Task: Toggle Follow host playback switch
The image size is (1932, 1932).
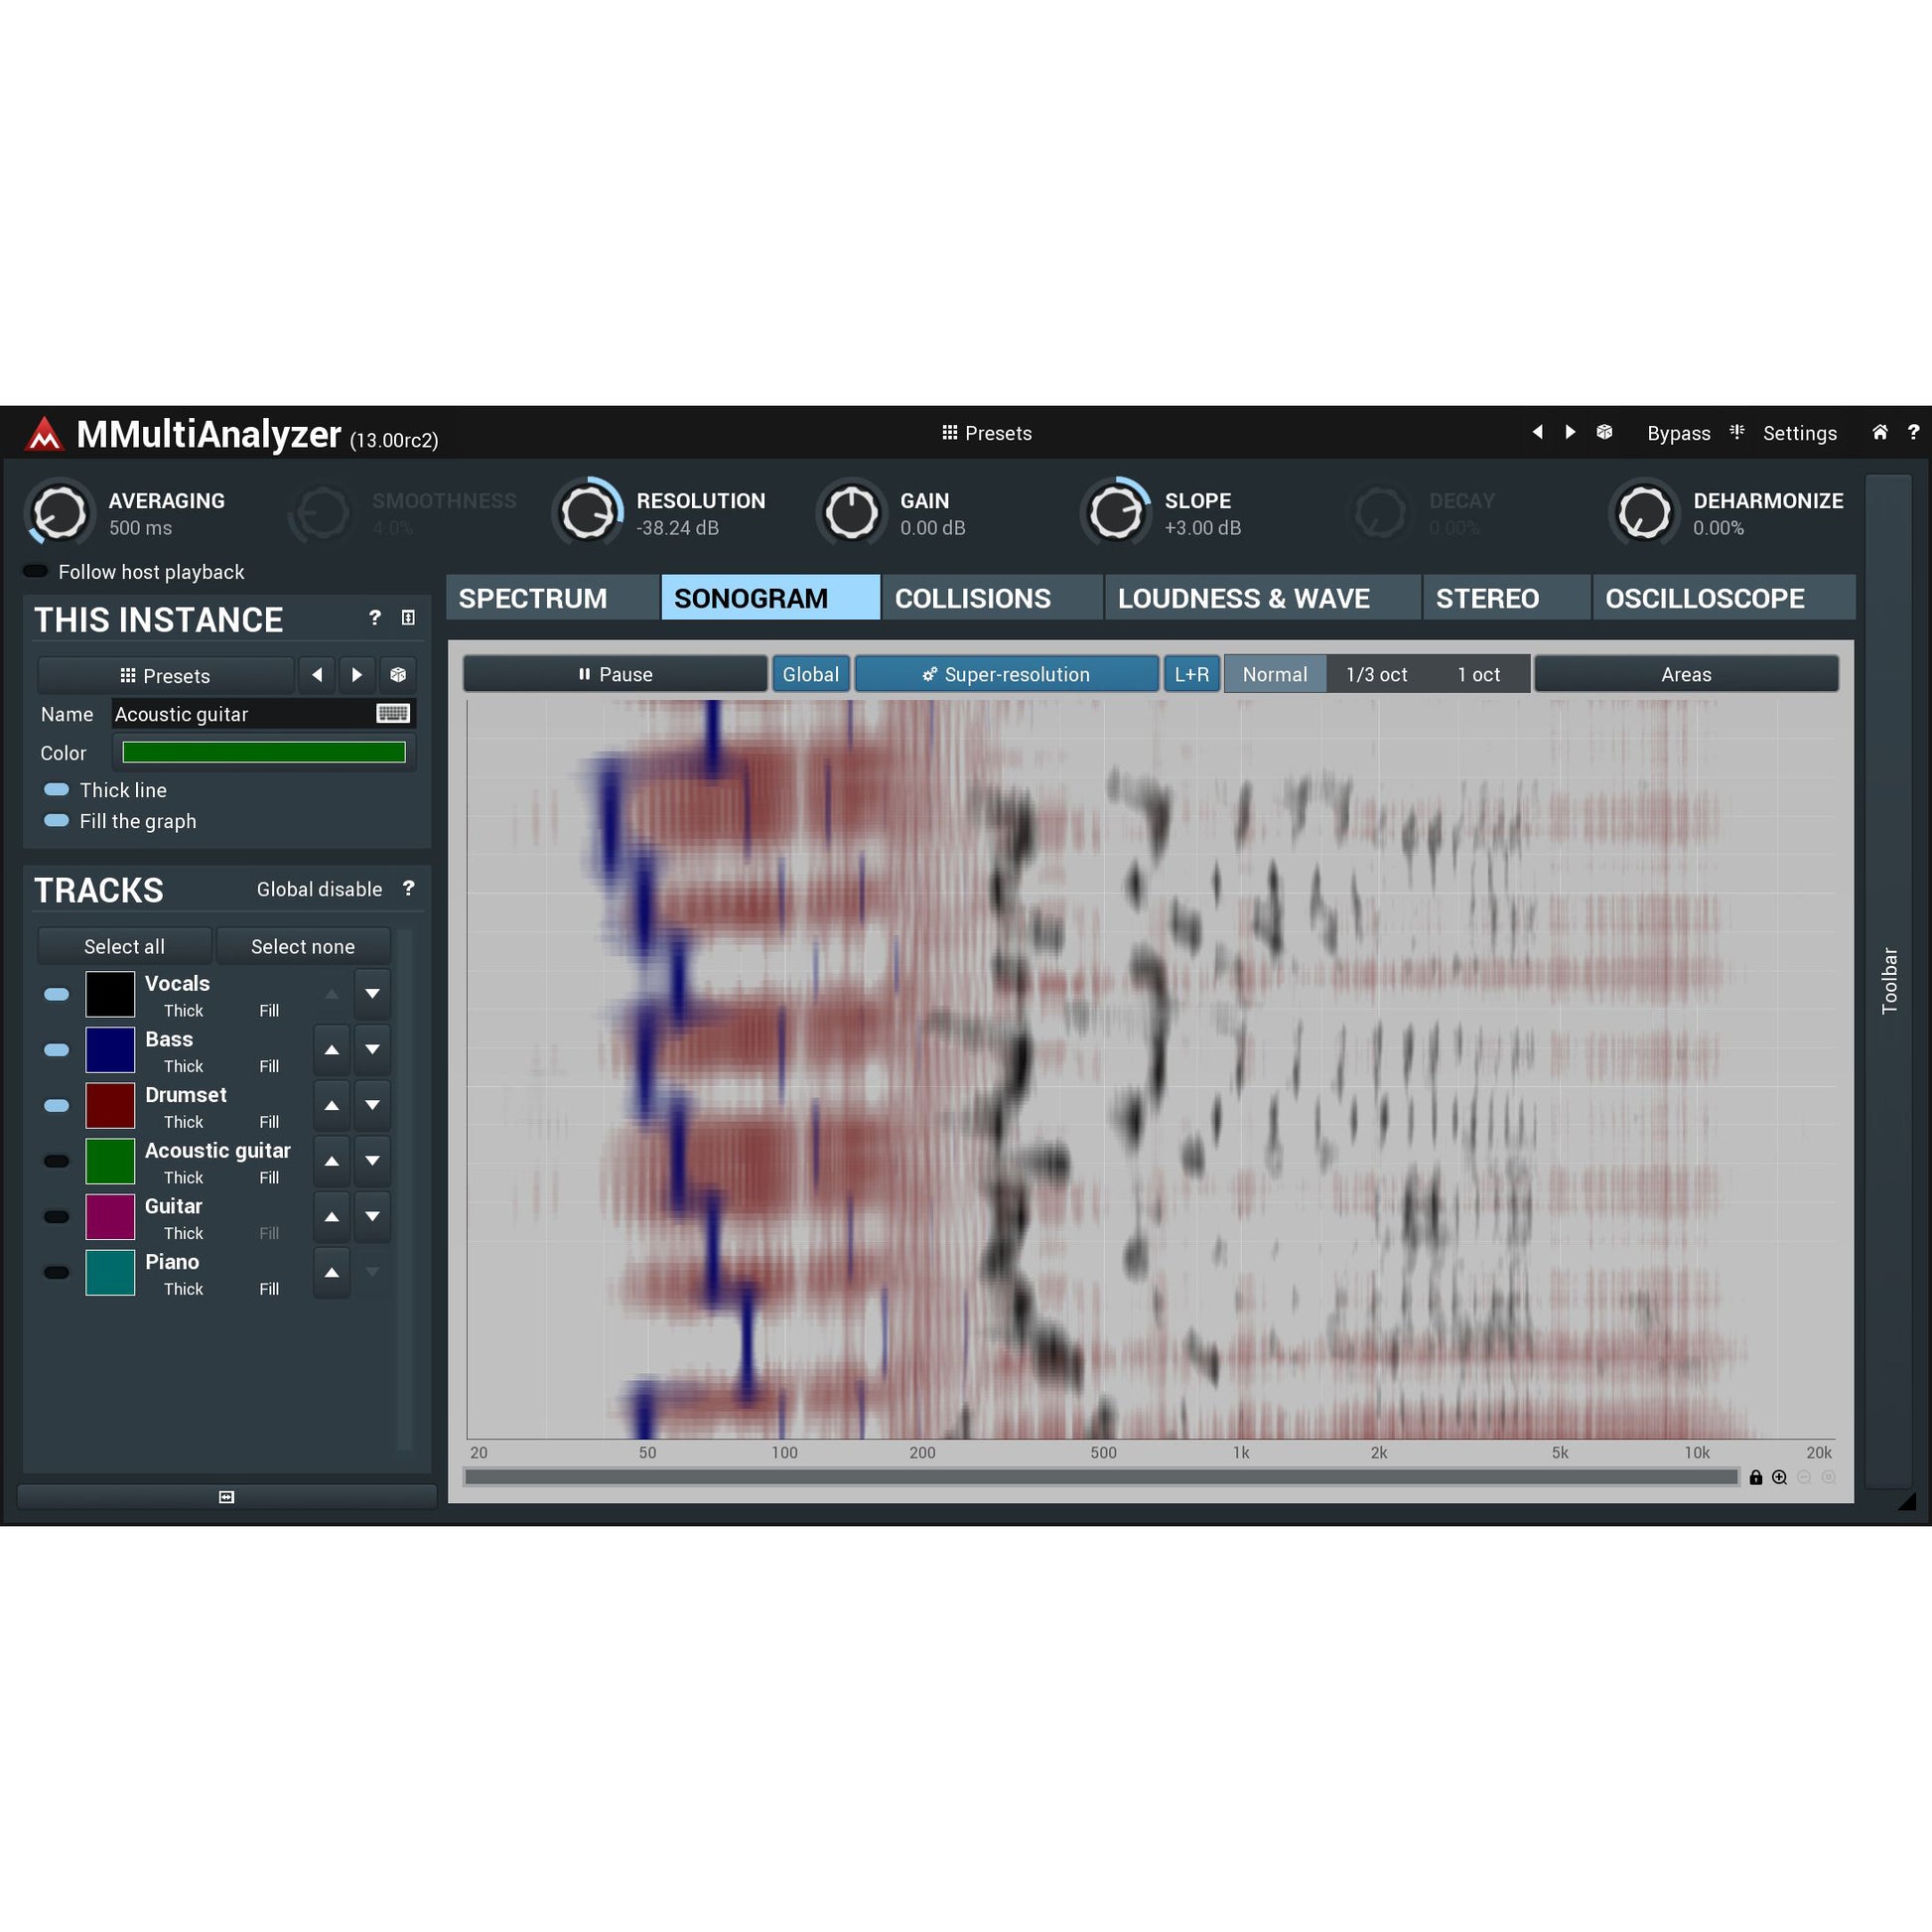Action: (36, 571)
